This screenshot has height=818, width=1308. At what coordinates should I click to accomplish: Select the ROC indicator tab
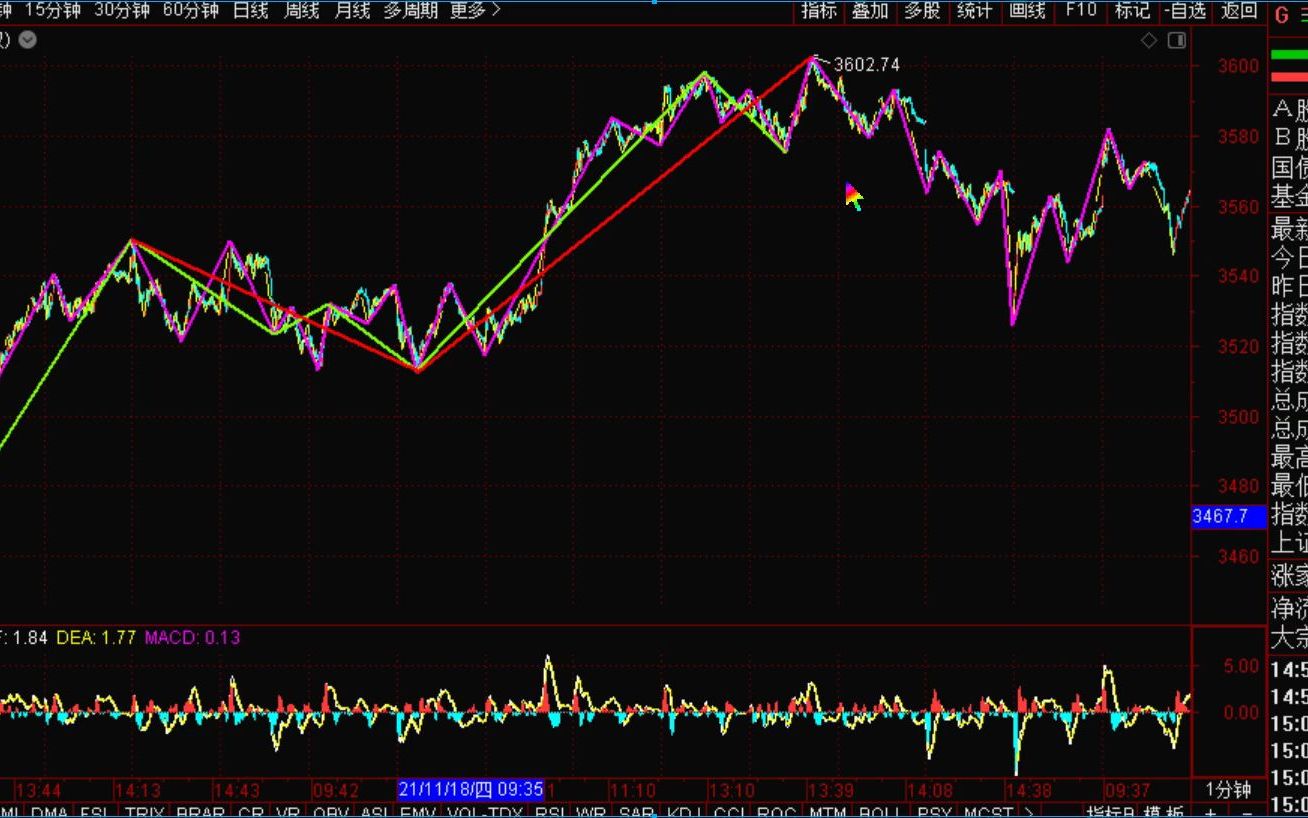[776, 813]
